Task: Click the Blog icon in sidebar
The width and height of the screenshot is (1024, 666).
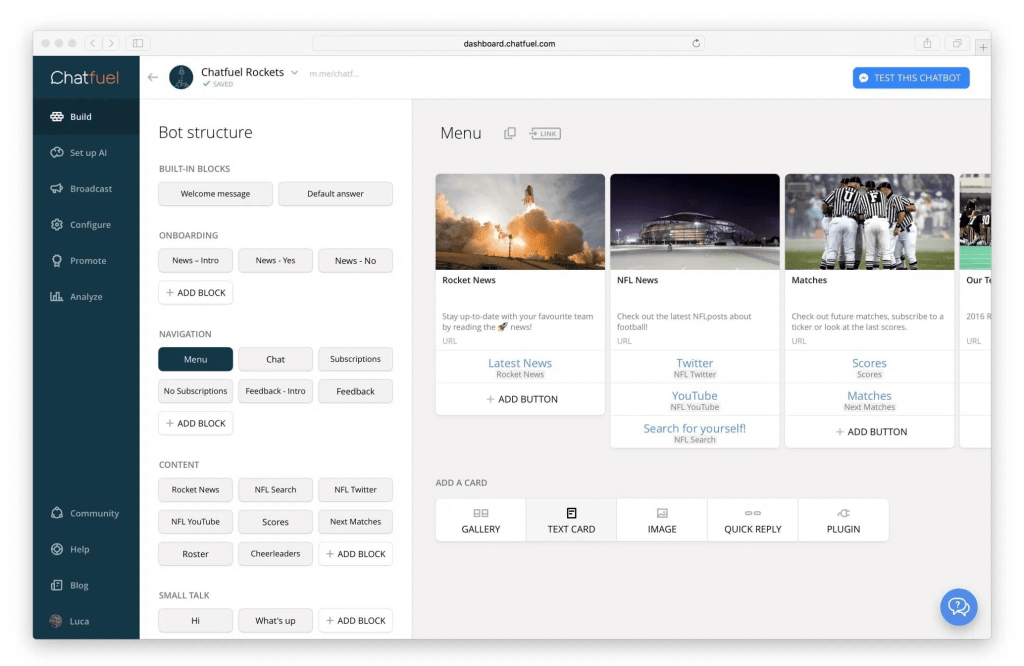Action: [57, 585]
